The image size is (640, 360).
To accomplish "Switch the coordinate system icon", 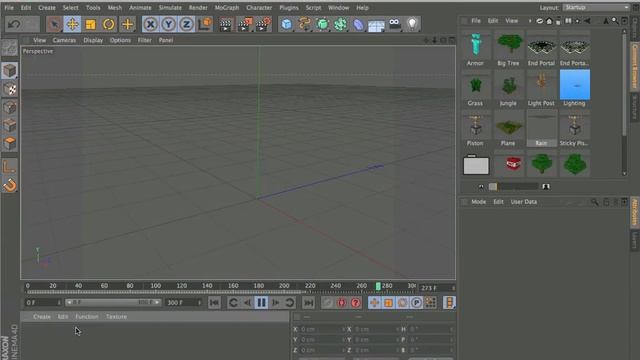I will click(x=205, y=24).
